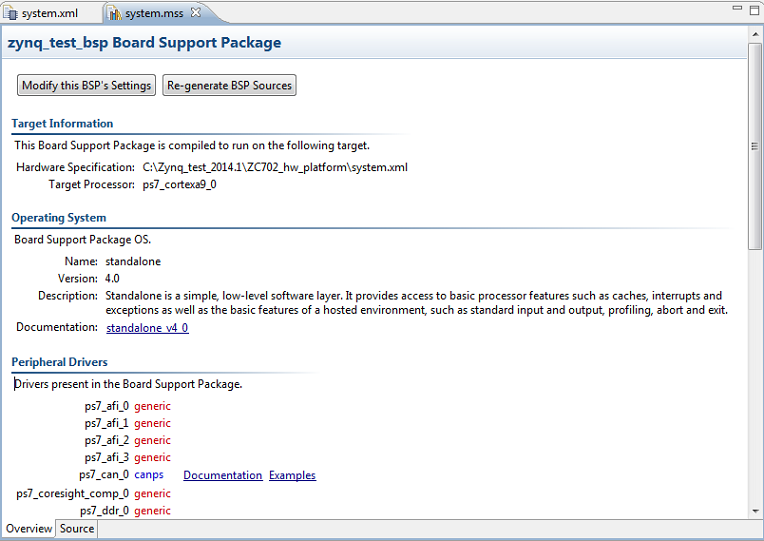Click Re-generate BSP Sources button

point(229,85)
